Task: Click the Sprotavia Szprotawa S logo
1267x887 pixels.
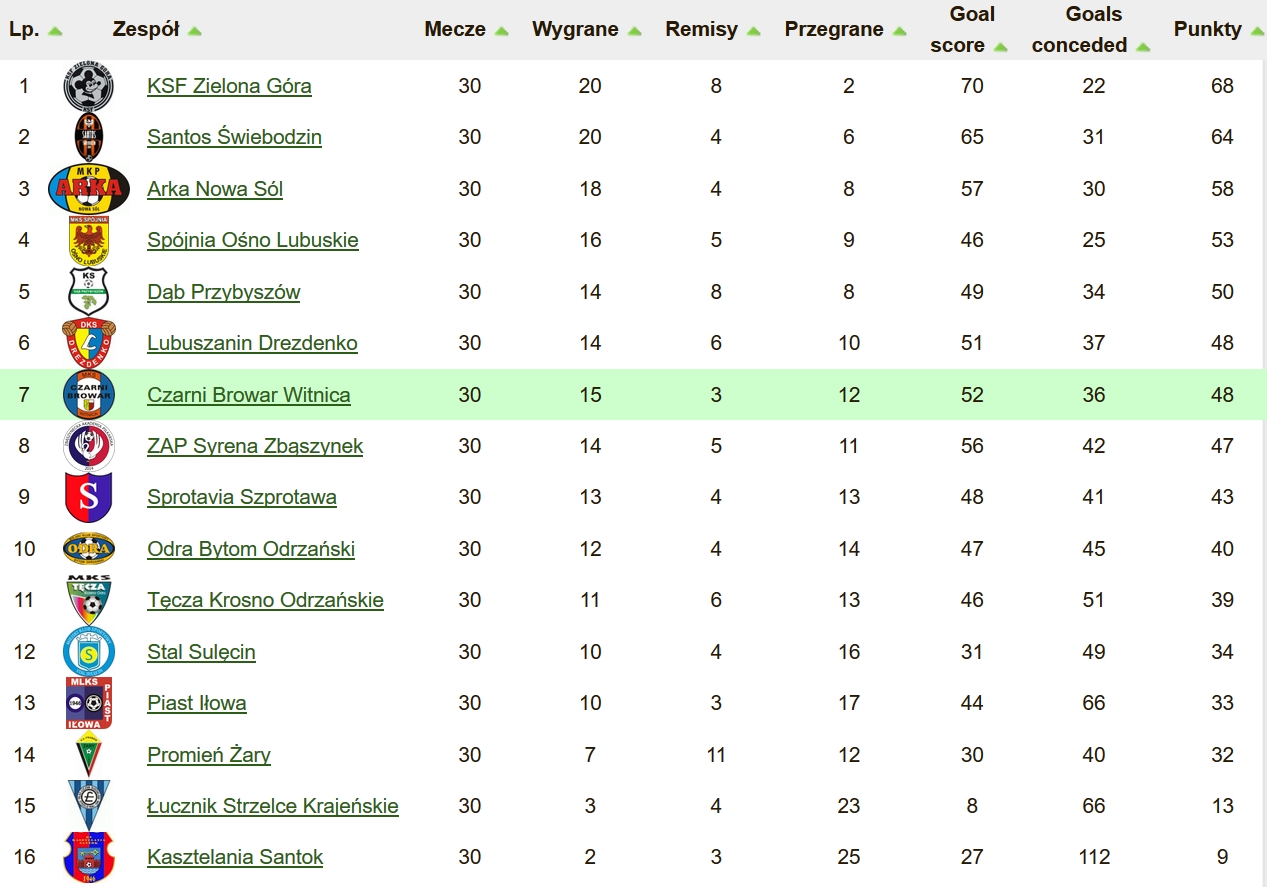Action: 89,497
